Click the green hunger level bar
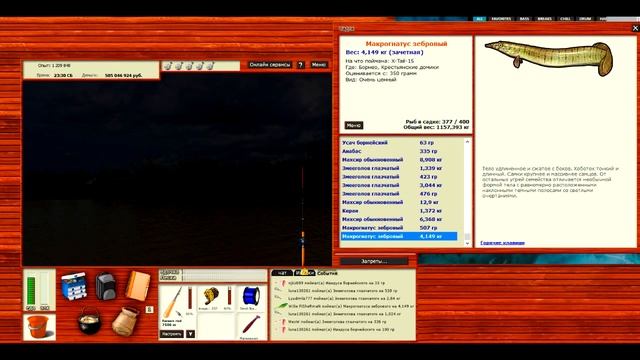640x360 pixels. [x=31, y=291]
